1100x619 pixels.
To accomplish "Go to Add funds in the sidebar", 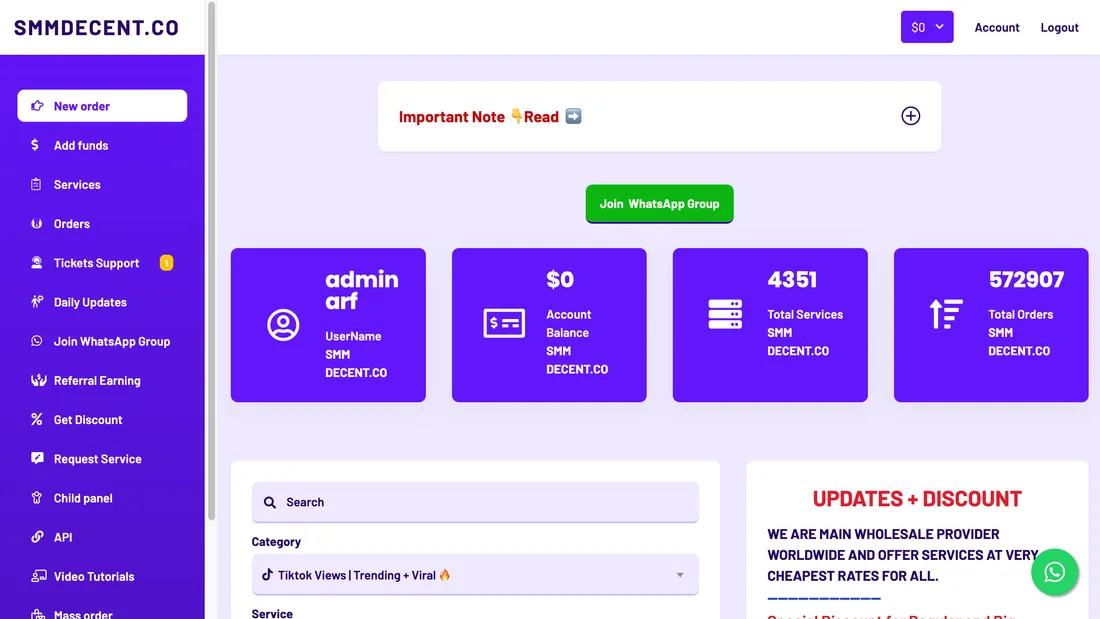I will click(x=102, y=145).
